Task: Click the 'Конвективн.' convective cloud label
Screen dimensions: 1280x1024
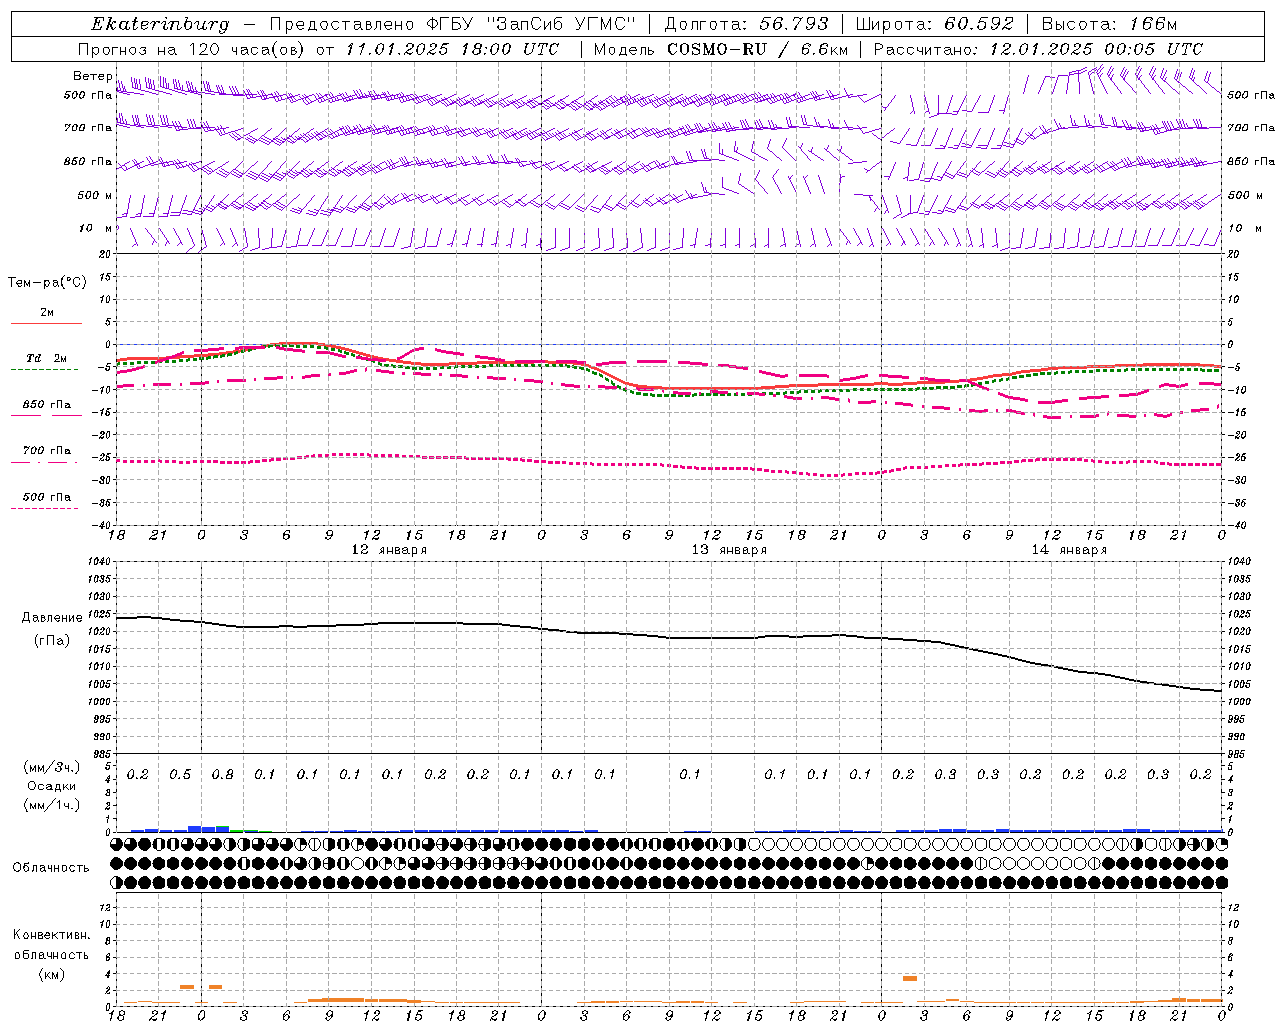Action: [51, 935]
